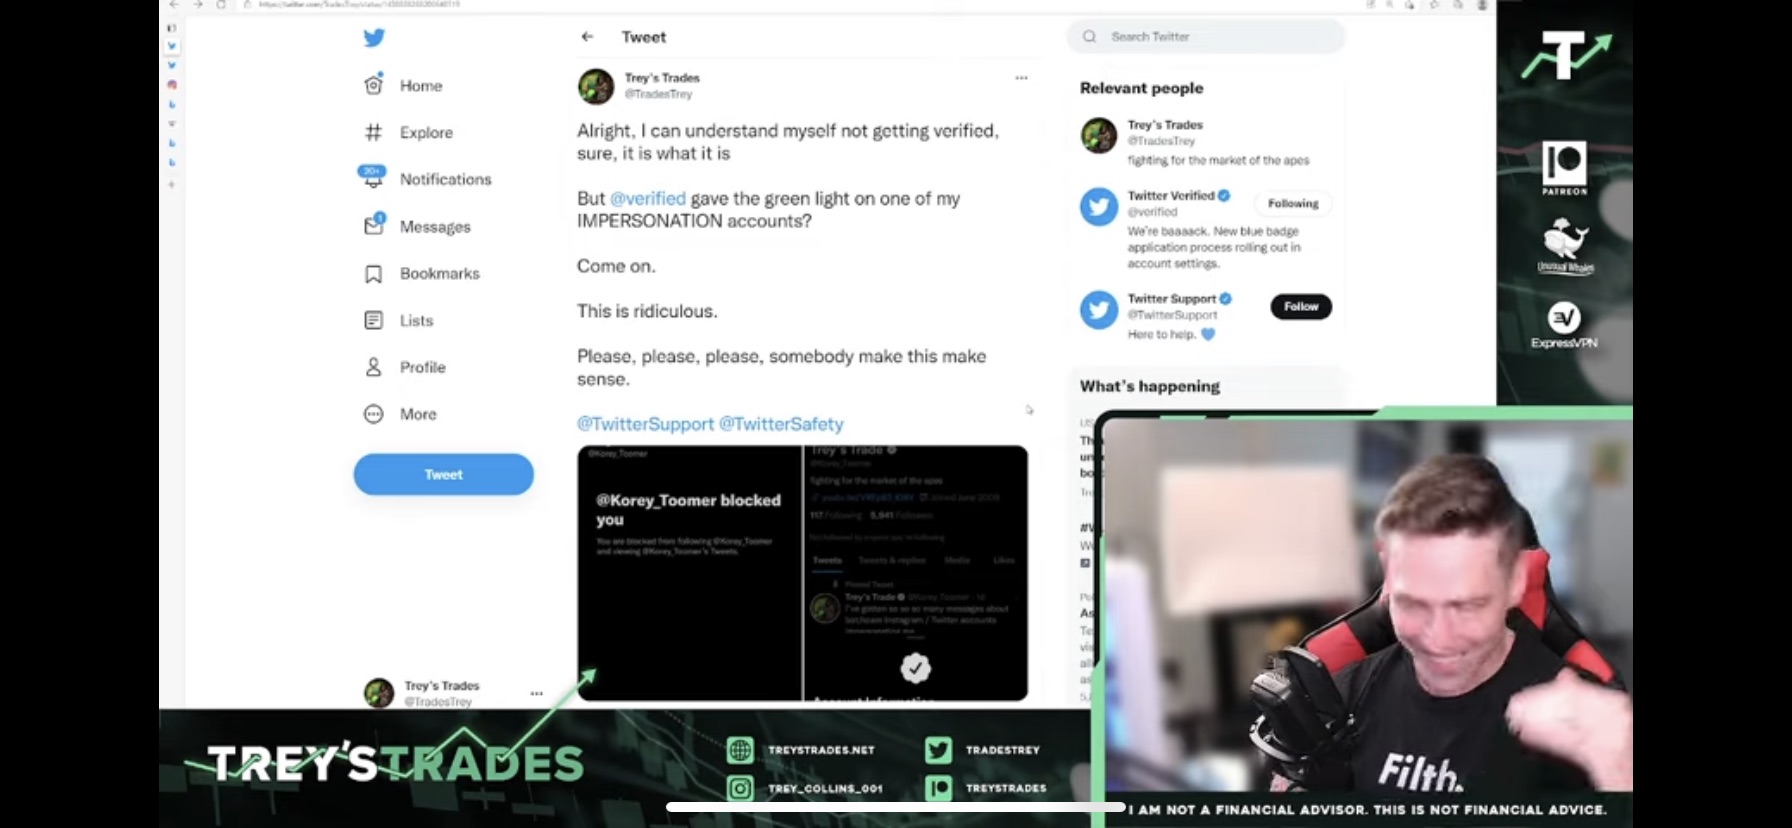Open Bookmarks icon in sidebar
This screenshot has width=1792, height=828.
(373, 274)
